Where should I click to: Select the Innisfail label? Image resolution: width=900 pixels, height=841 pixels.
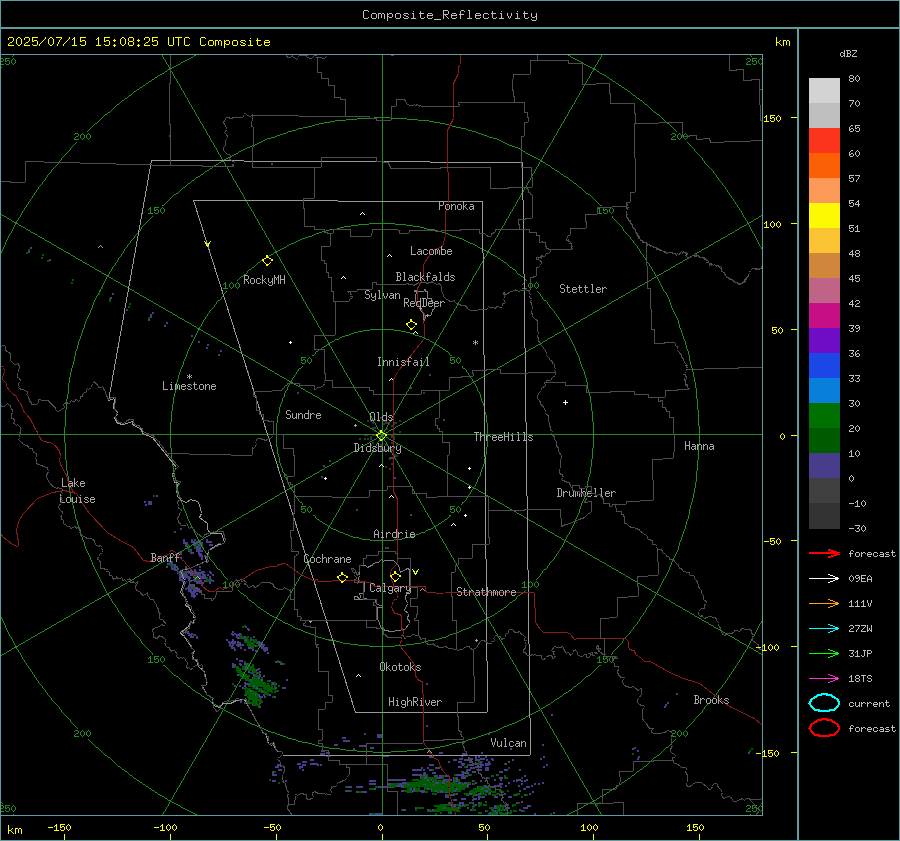coord(403,362)
